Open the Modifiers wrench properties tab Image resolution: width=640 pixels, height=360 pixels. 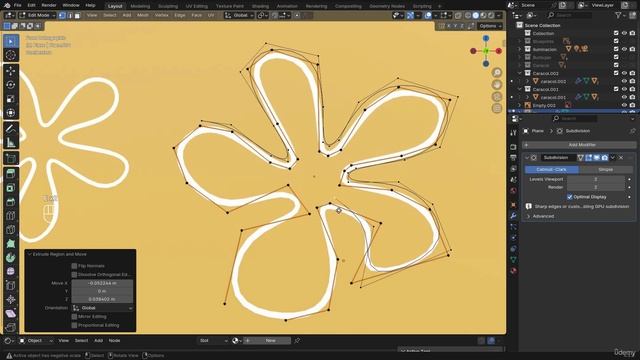coord(513,216)
